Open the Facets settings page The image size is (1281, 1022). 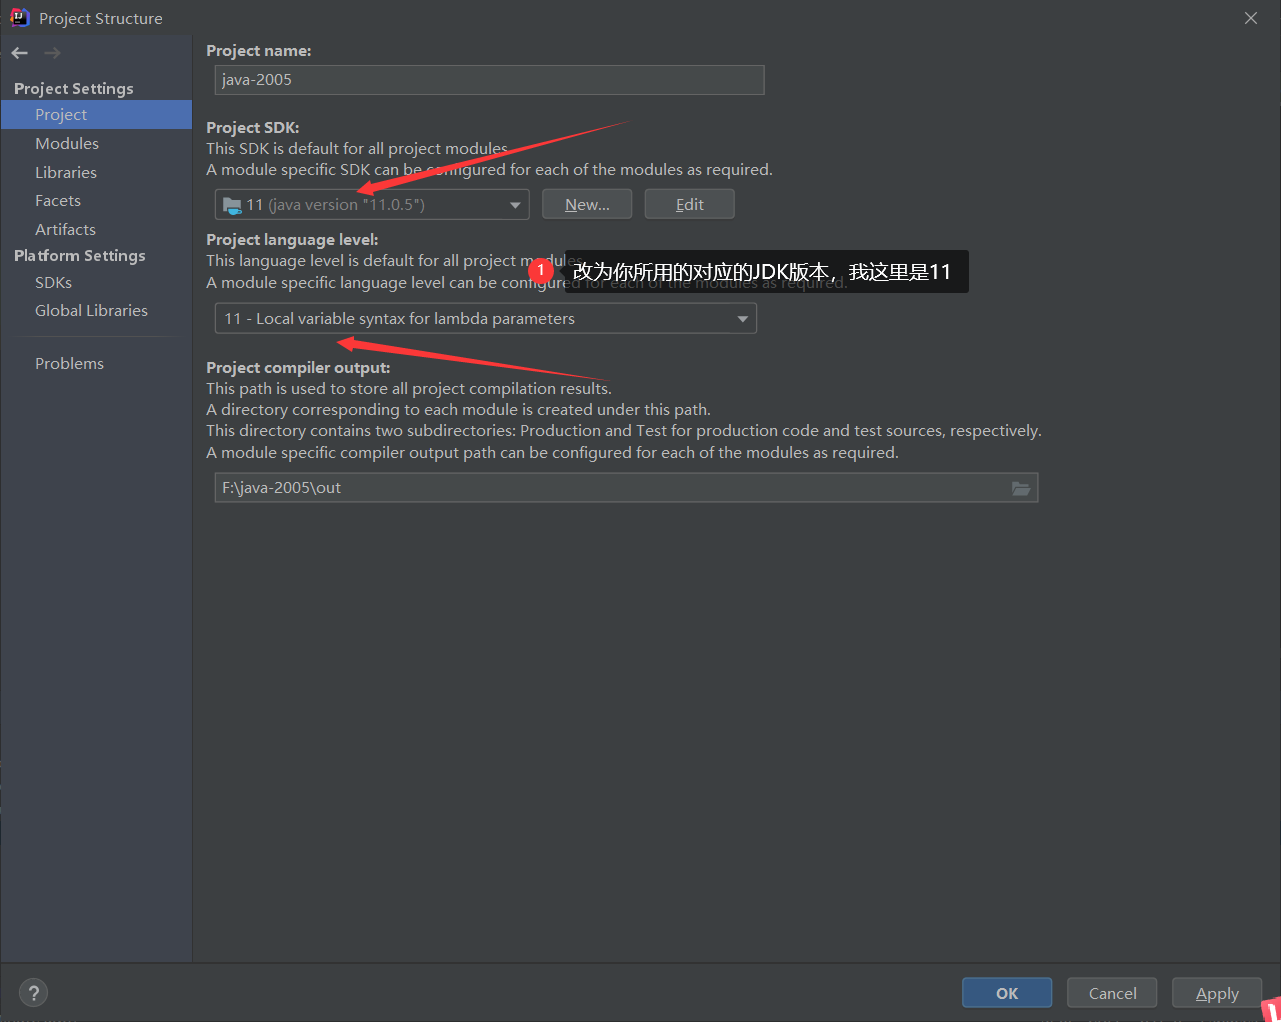(57, 200)
